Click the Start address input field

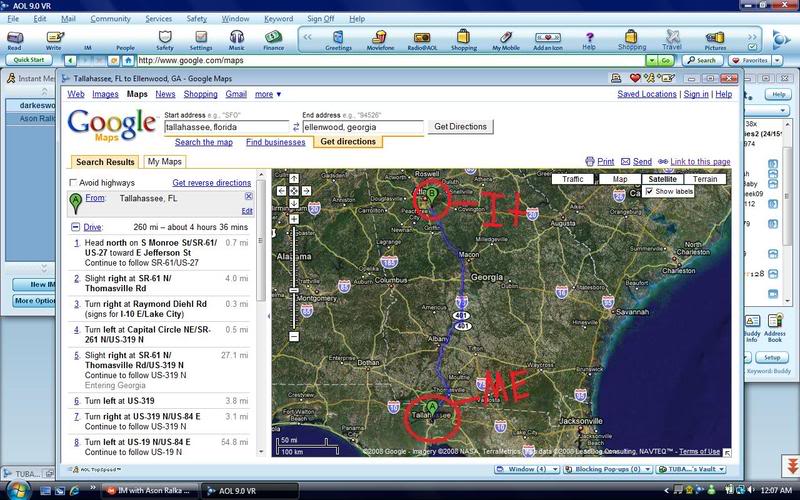coord(227,127)
